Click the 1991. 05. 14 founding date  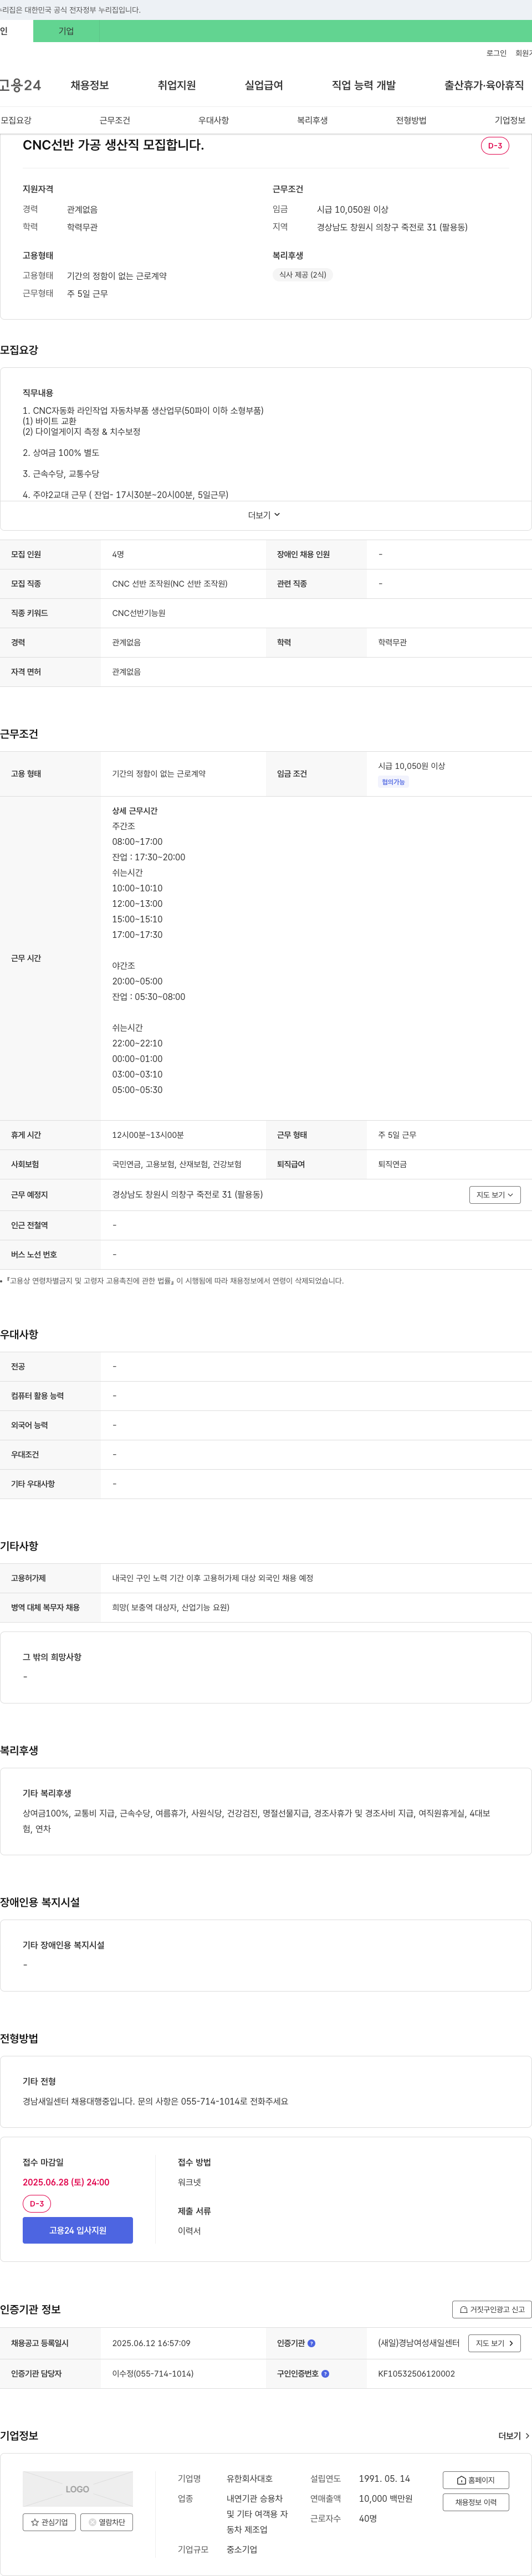(384, 2479)
